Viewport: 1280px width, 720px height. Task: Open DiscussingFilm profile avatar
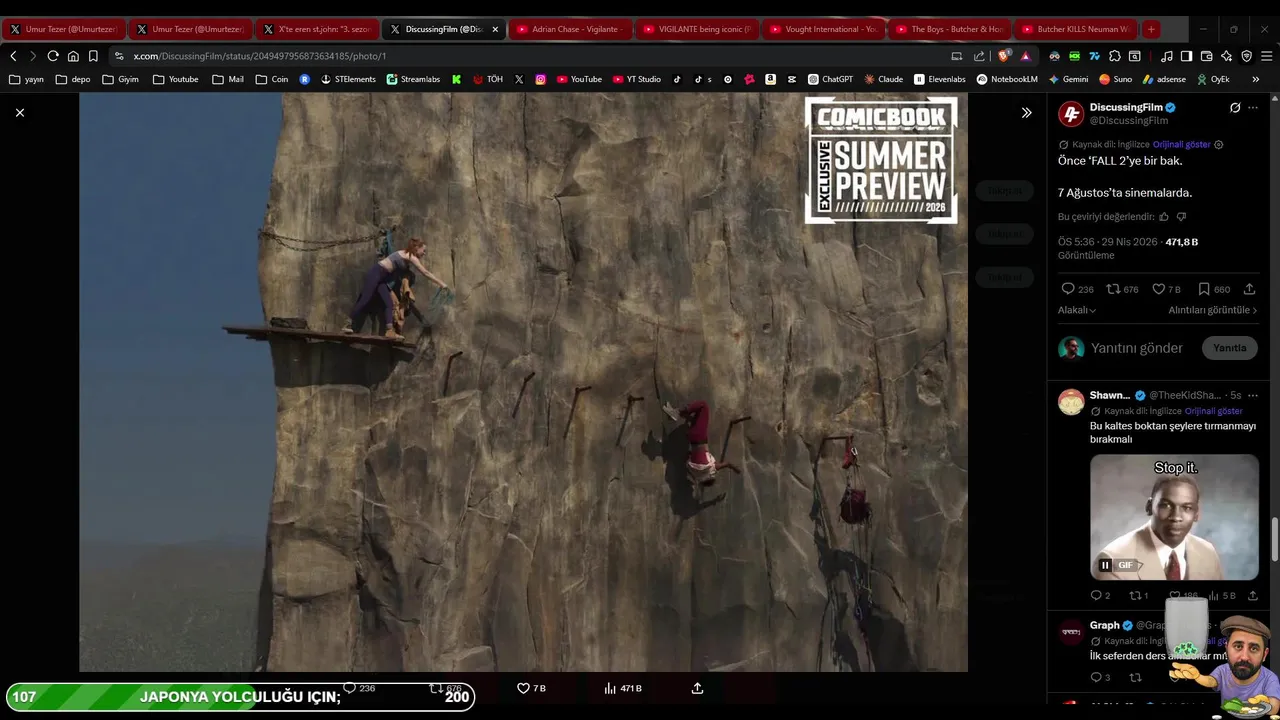coord(1071,114)
